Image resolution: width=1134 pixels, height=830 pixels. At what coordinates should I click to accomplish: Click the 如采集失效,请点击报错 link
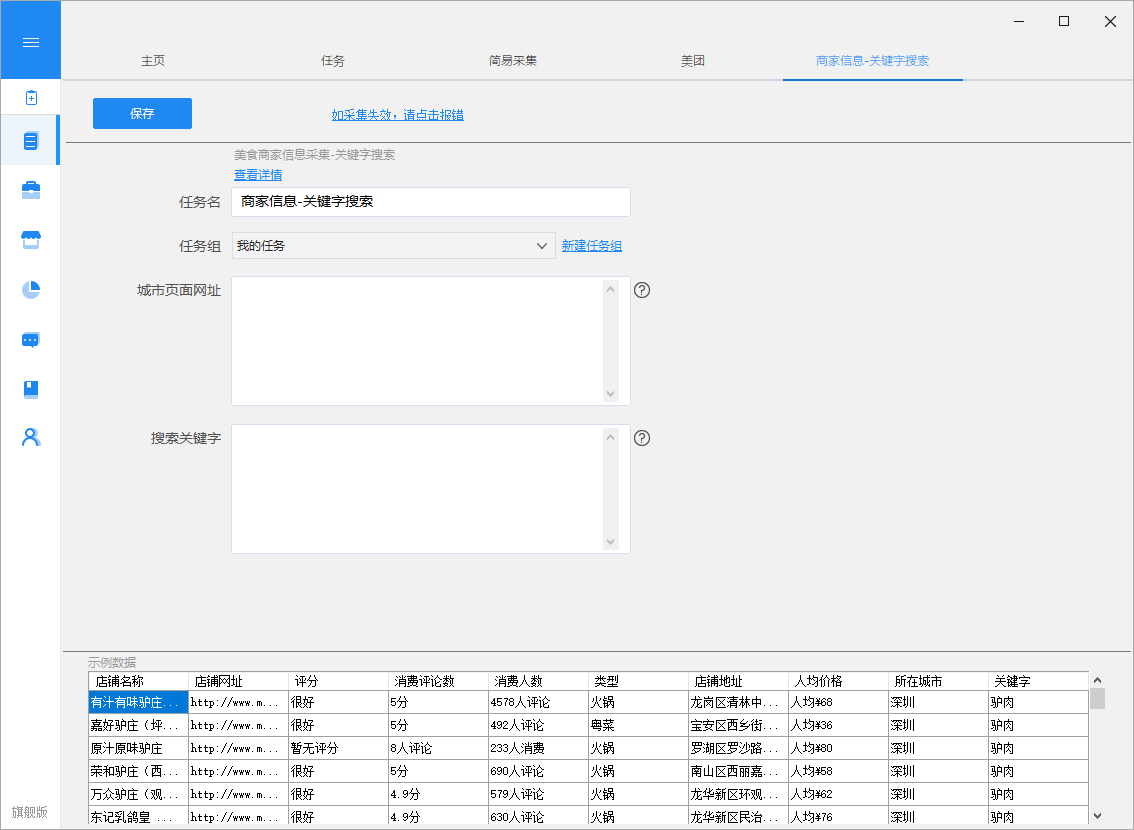pos(397,115)
